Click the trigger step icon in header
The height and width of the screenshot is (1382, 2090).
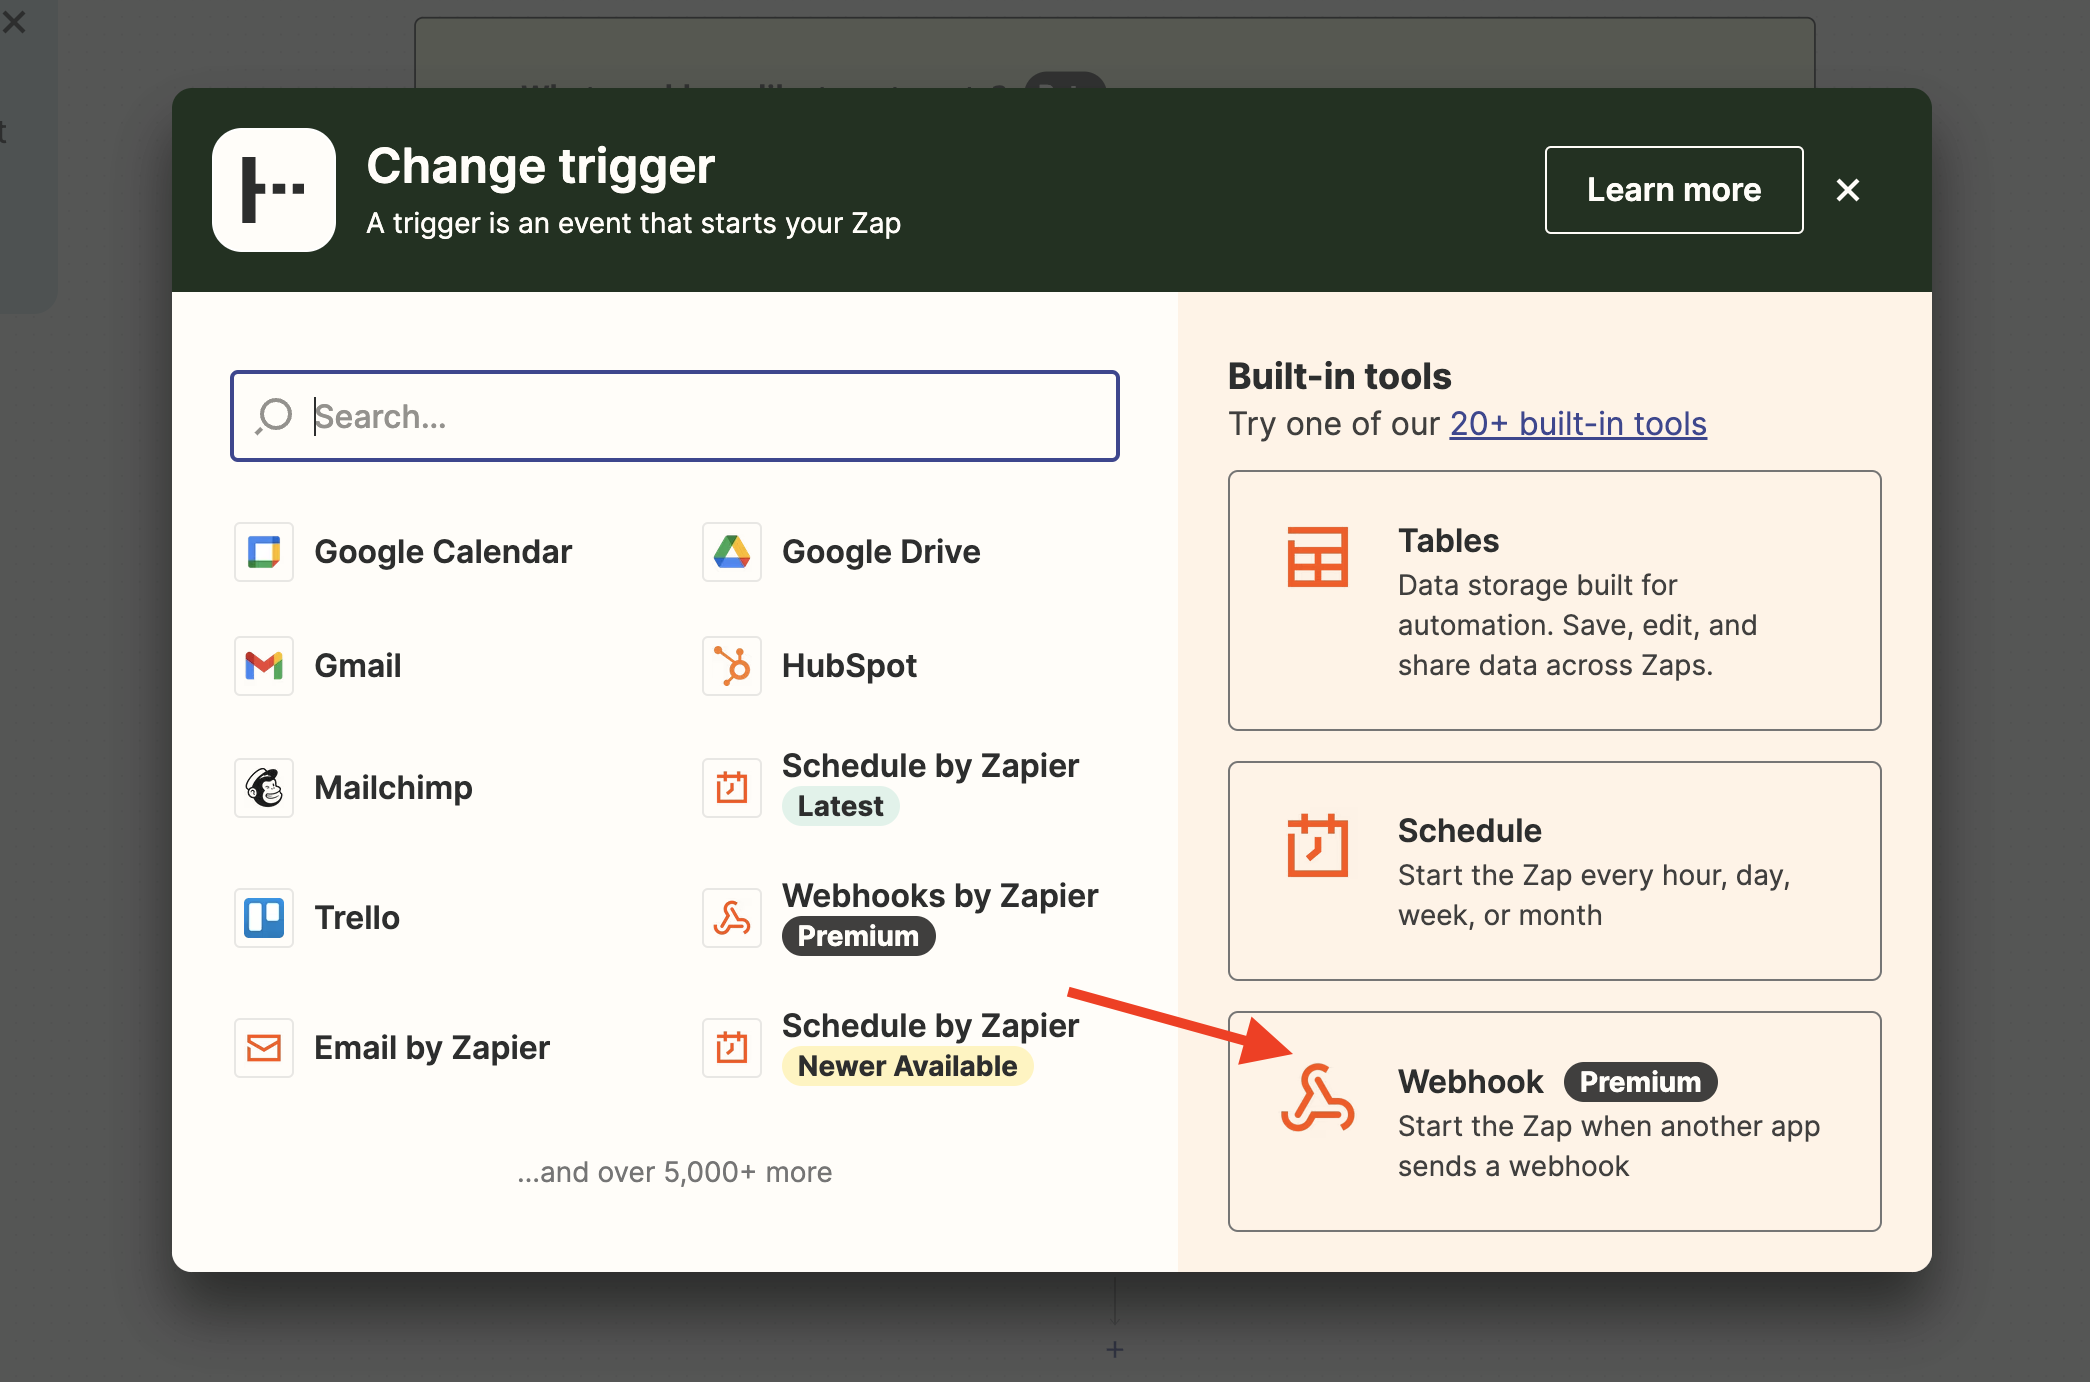click(x=274, y=190)
